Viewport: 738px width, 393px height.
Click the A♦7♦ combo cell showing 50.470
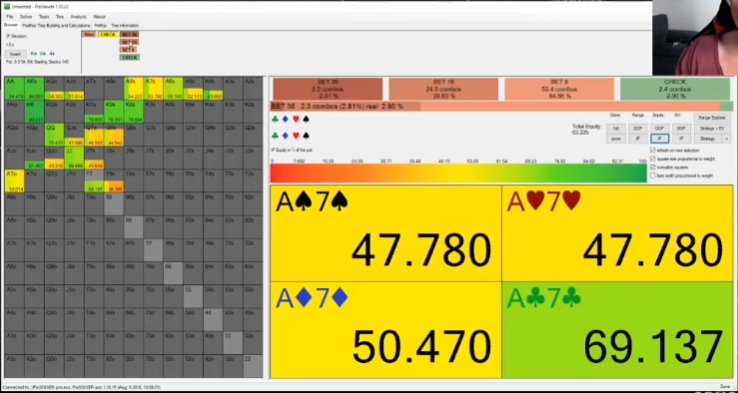pos(386,330)
